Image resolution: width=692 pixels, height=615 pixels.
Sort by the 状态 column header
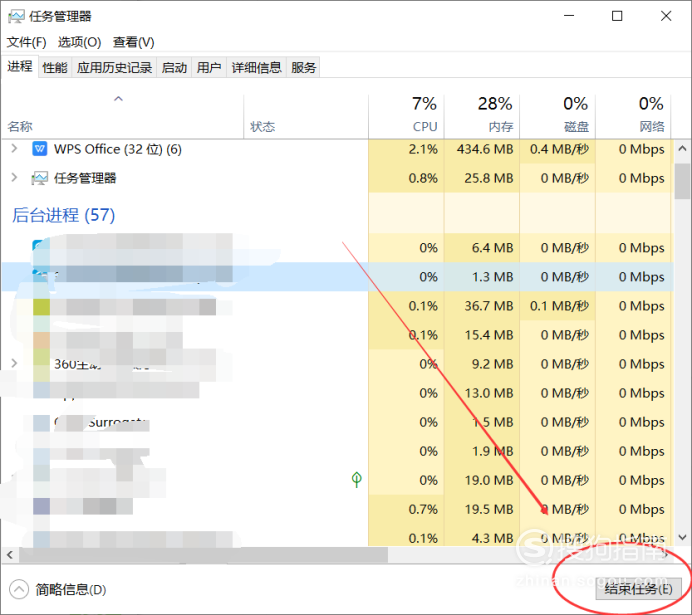pyautogui.click(x=306, y=116)
